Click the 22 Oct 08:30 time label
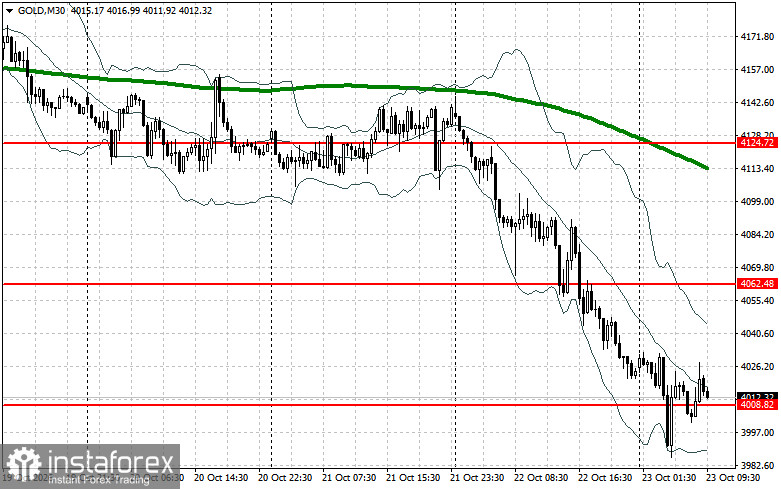 tap(540, 478)
